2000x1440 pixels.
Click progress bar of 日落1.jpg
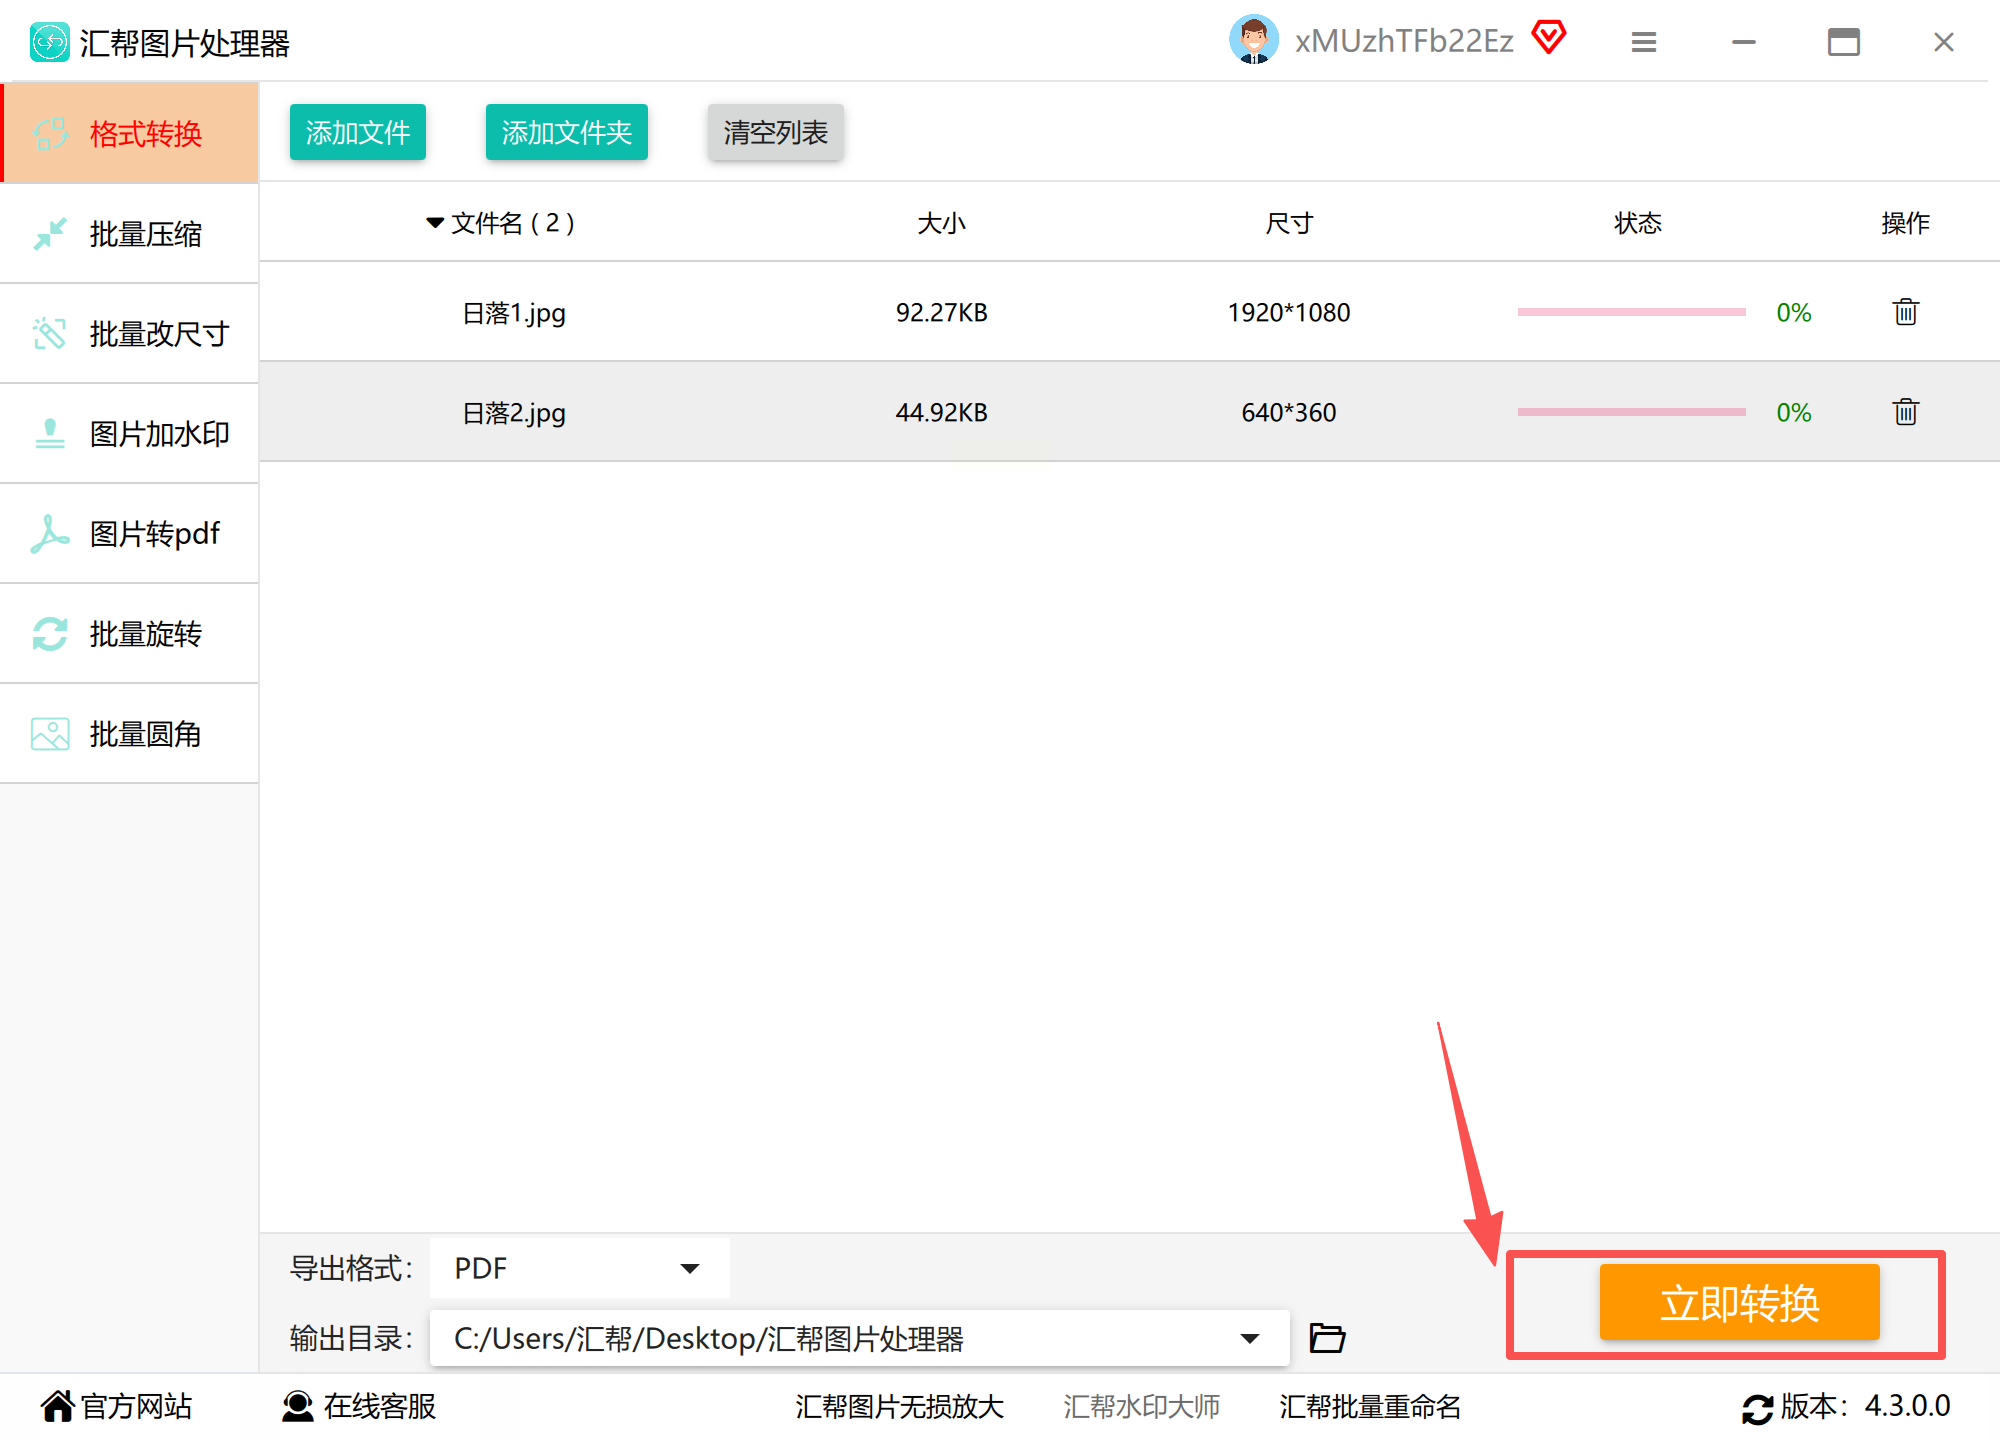(x=1631, y=312)
